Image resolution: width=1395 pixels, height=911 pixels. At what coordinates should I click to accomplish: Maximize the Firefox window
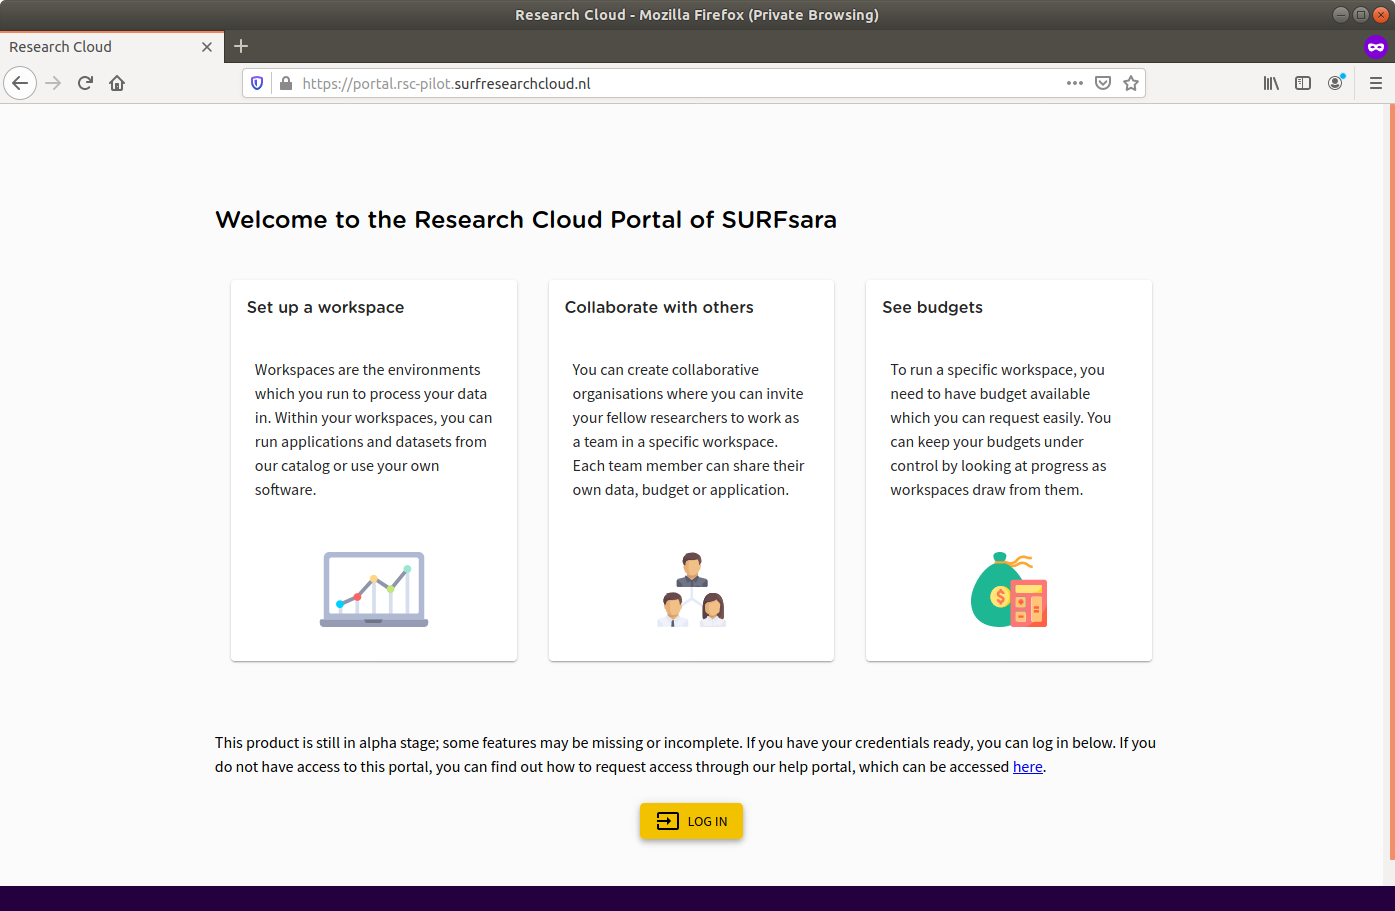(x=1361, y=15)
